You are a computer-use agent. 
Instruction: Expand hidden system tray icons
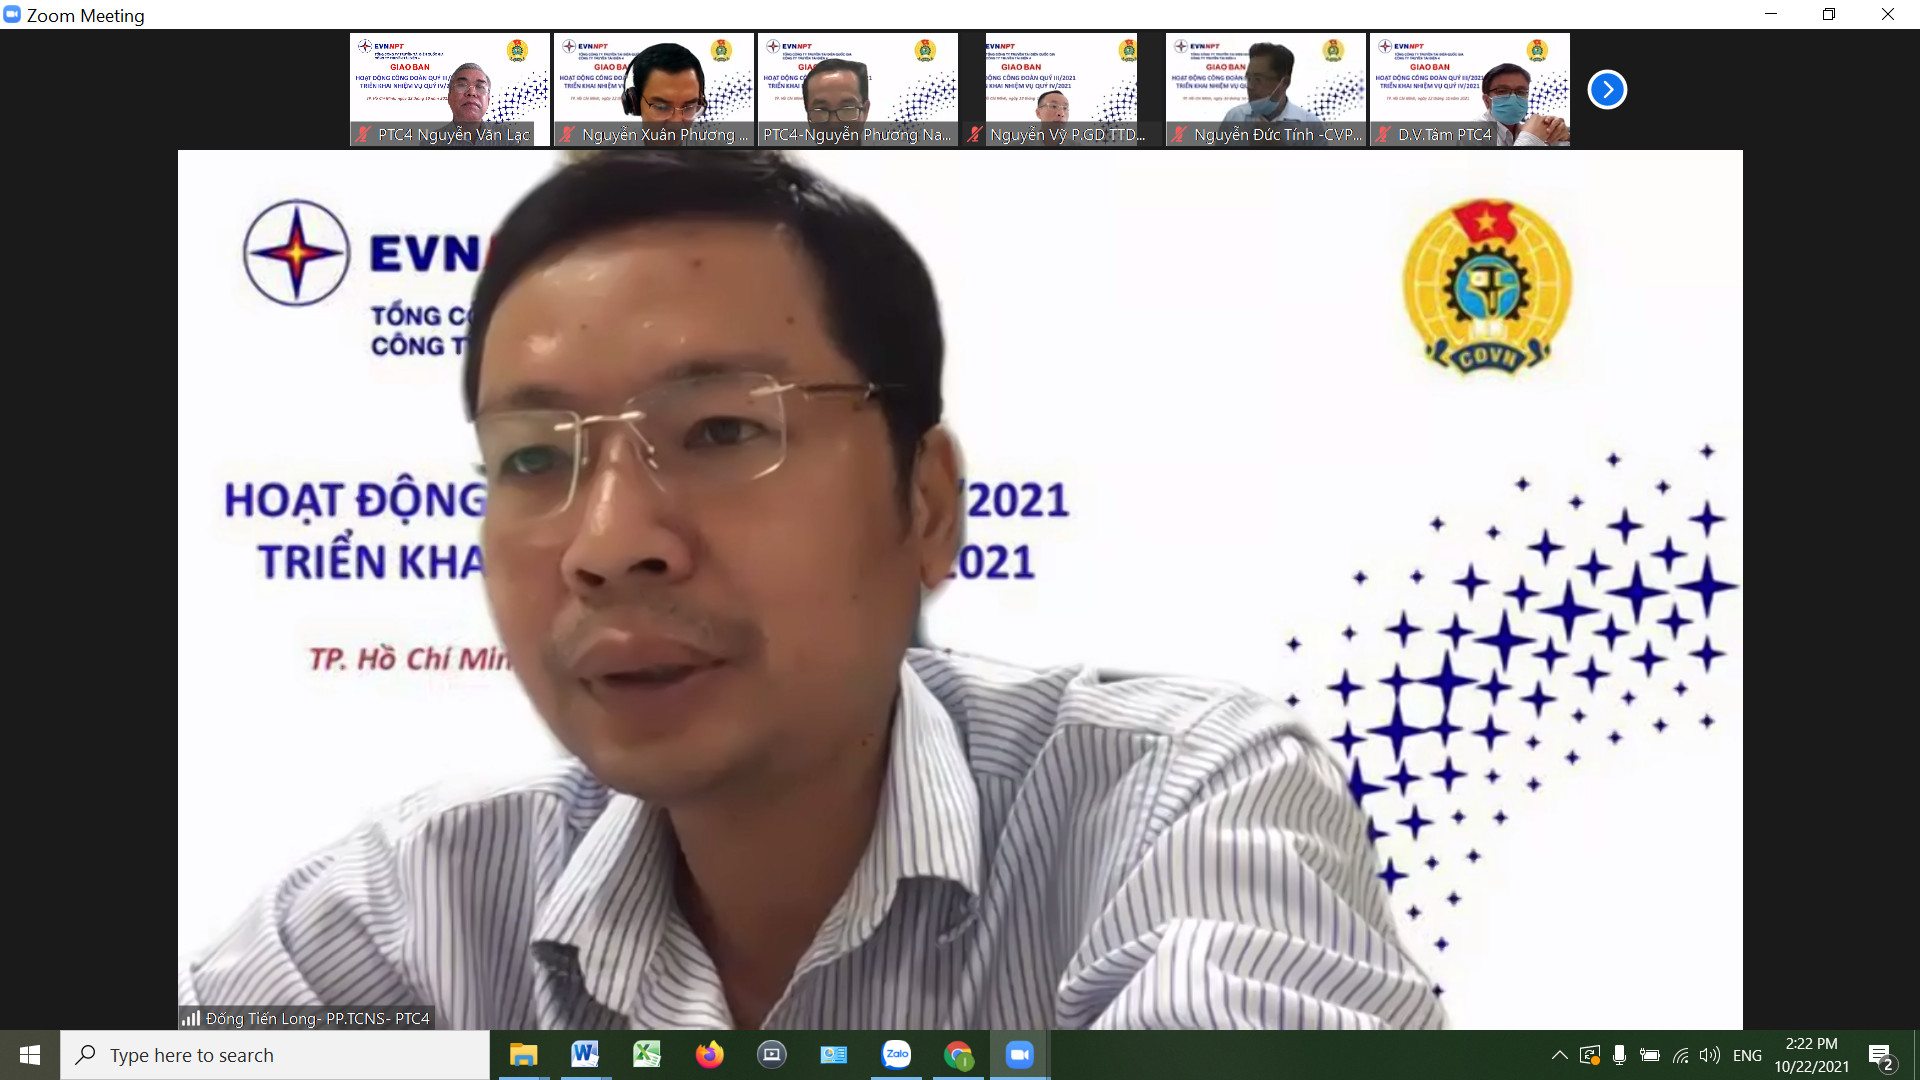[x=1559, y=1055]
